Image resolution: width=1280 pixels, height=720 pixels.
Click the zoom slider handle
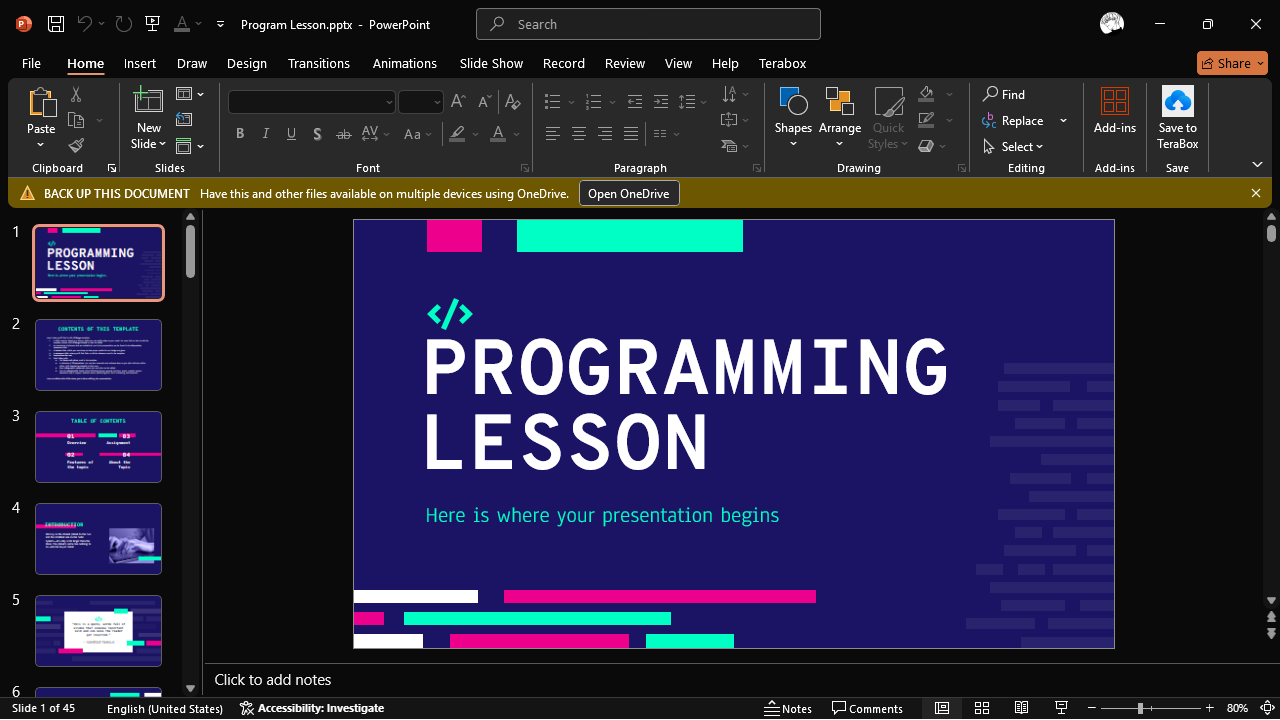pyautogui.click(x=1140, y=708)
